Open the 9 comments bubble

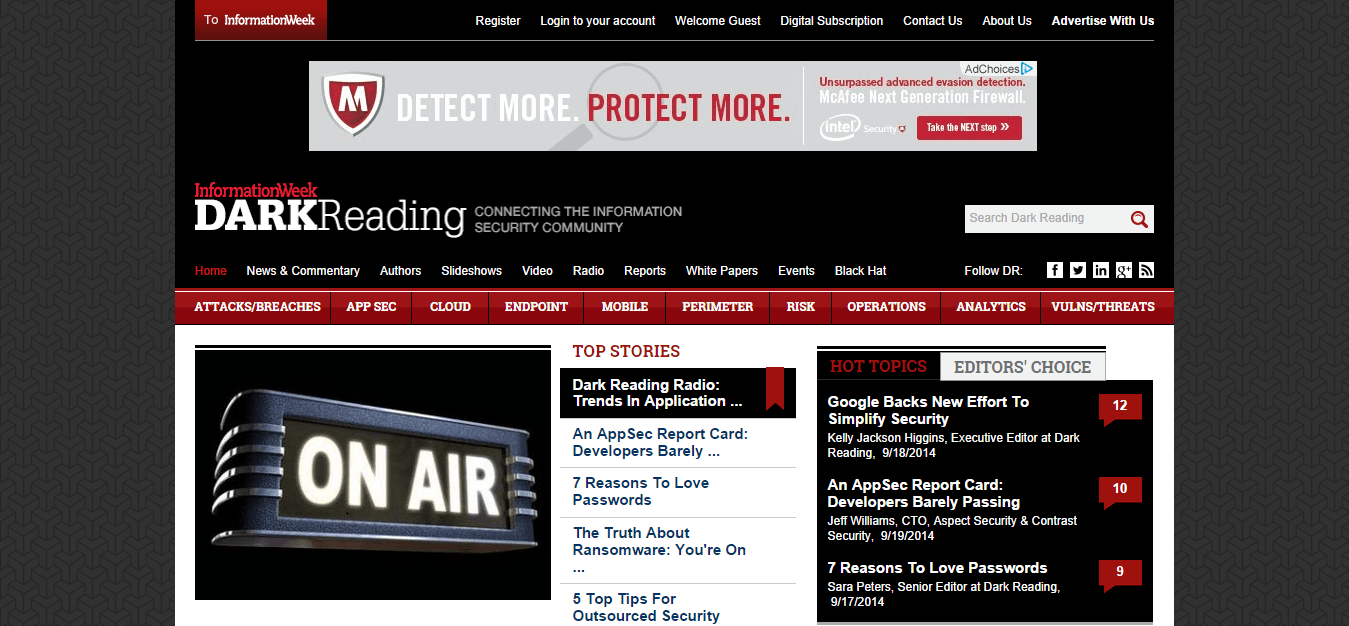pyautogui.click(x=1120, y=573)
